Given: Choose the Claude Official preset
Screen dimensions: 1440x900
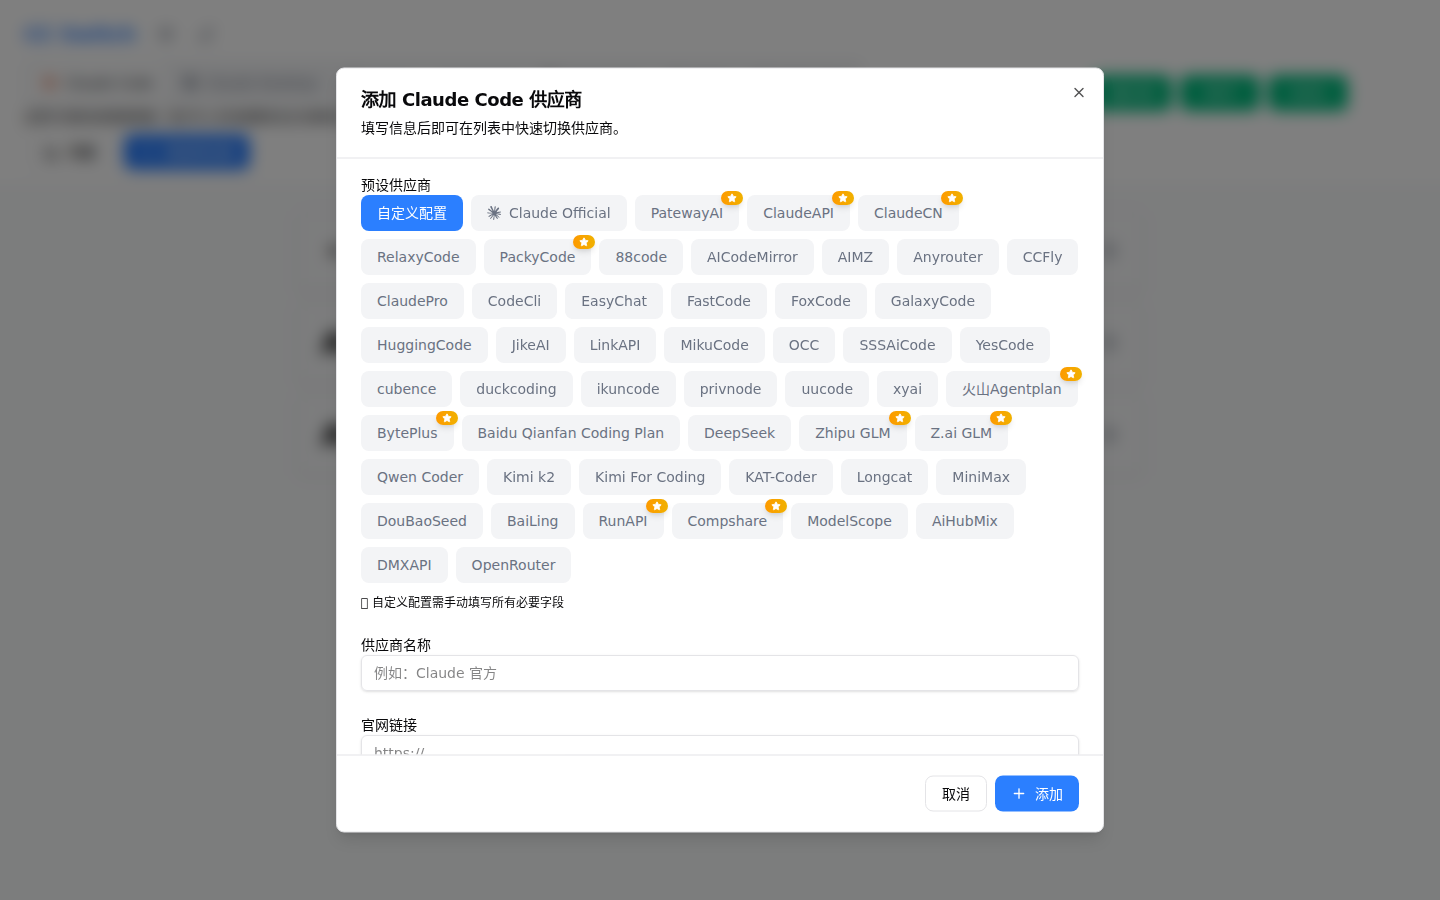Looking at the screenshot, I should click(549, 213).
